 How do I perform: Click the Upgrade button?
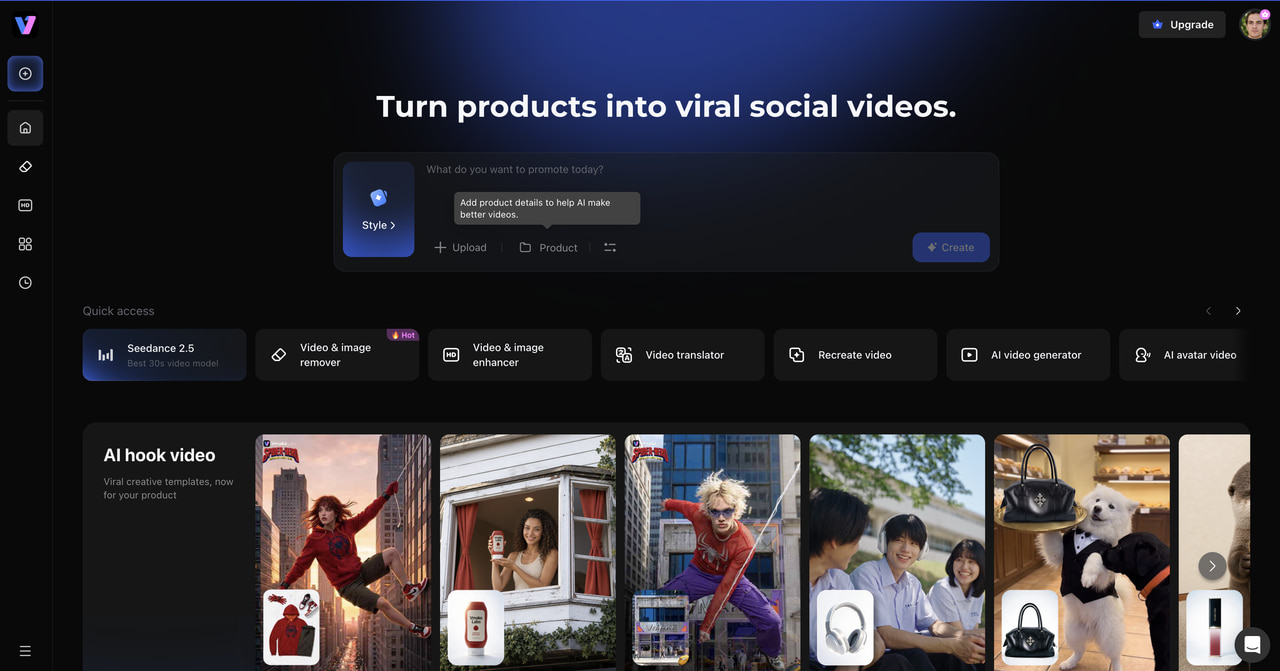click(x=1182, y=25)
